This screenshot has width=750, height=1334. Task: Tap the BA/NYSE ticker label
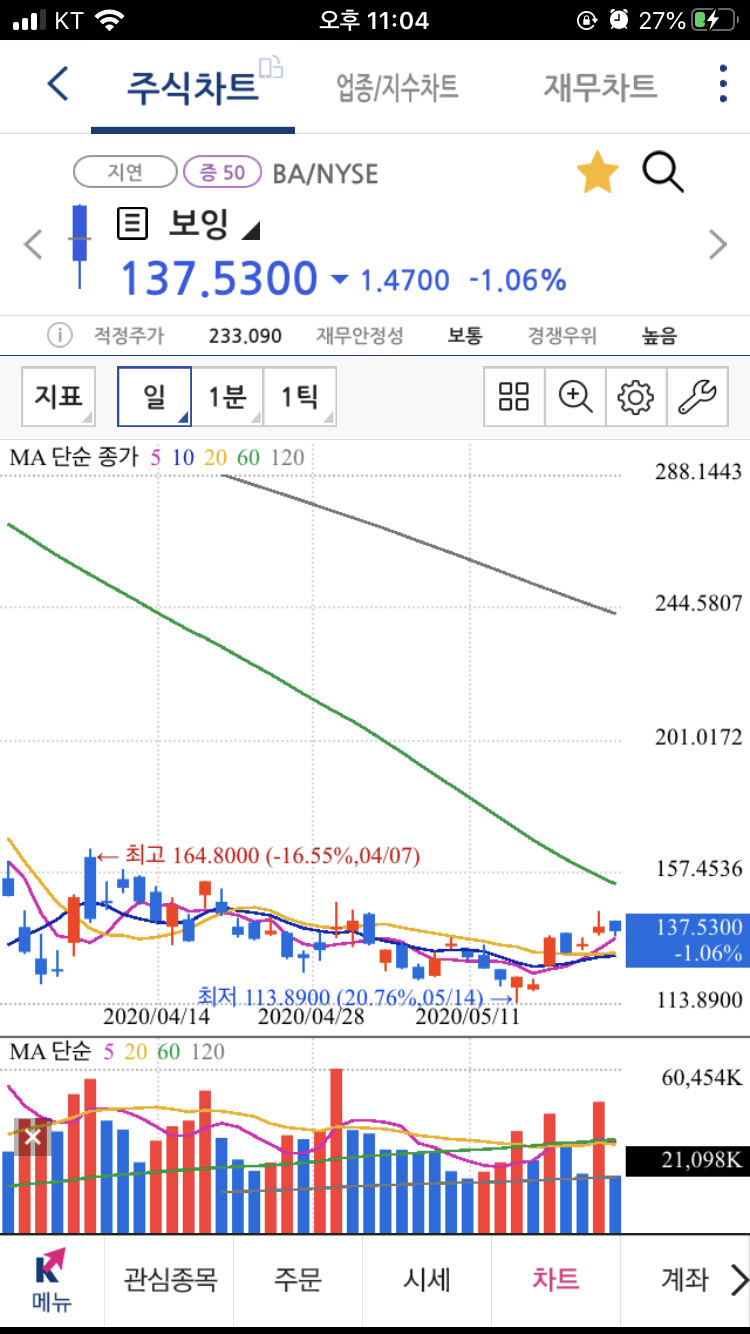coord(325,174)
